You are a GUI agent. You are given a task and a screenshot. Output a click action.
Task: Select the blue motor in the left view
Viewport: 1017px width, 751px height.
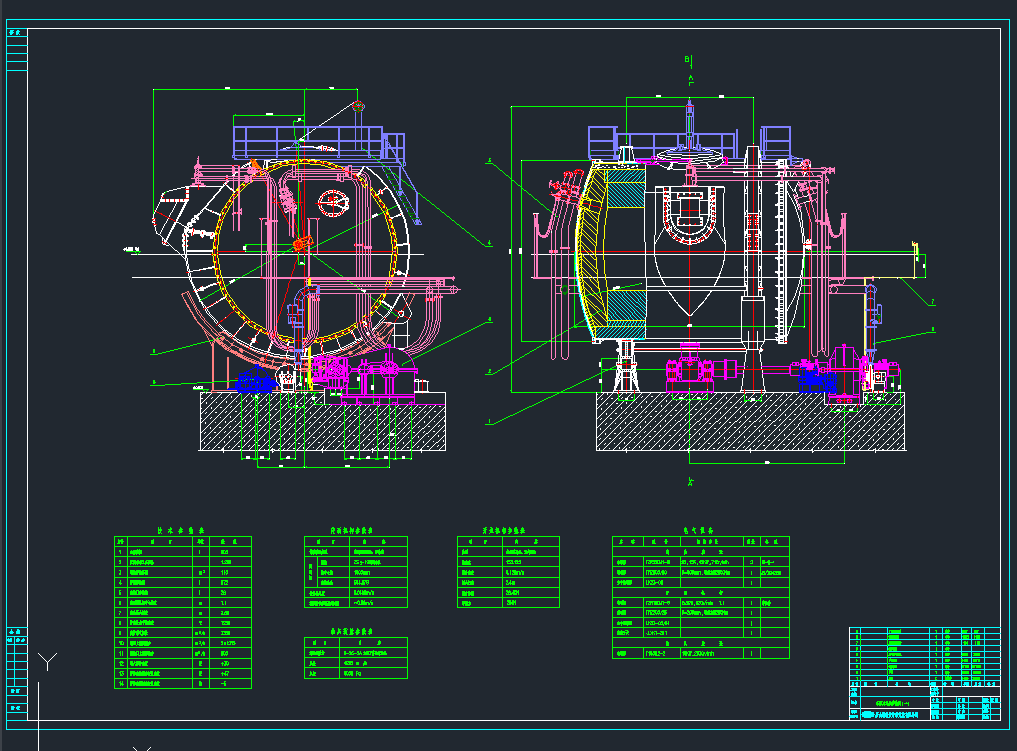click(254, 382)
